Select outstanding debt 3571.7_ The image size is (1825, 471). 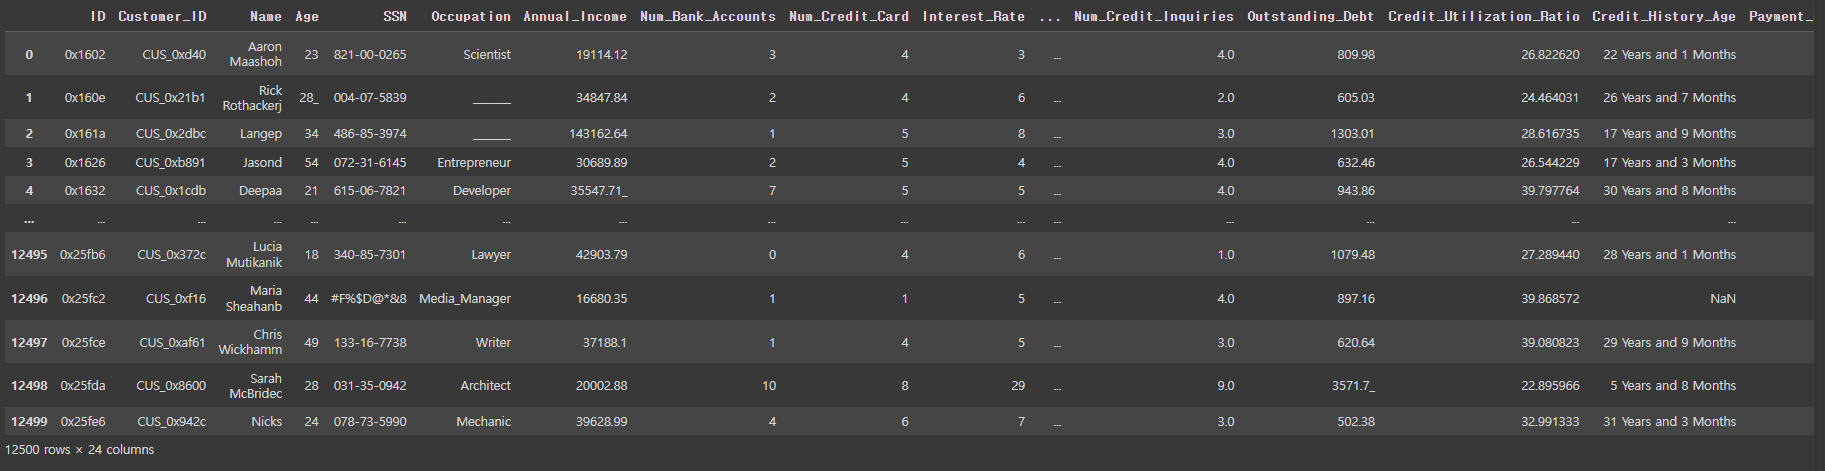[1353, 386]
